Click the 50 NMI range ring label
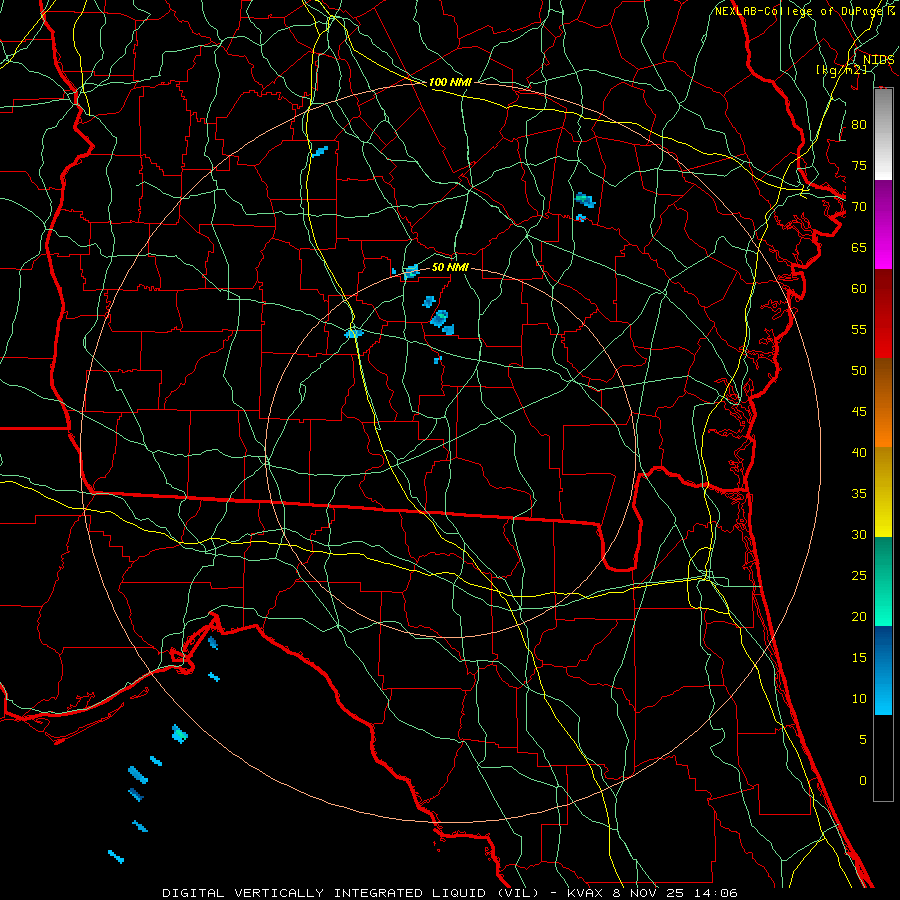The height and width of the screenshot is (900, 900). [x=450, y=267]
